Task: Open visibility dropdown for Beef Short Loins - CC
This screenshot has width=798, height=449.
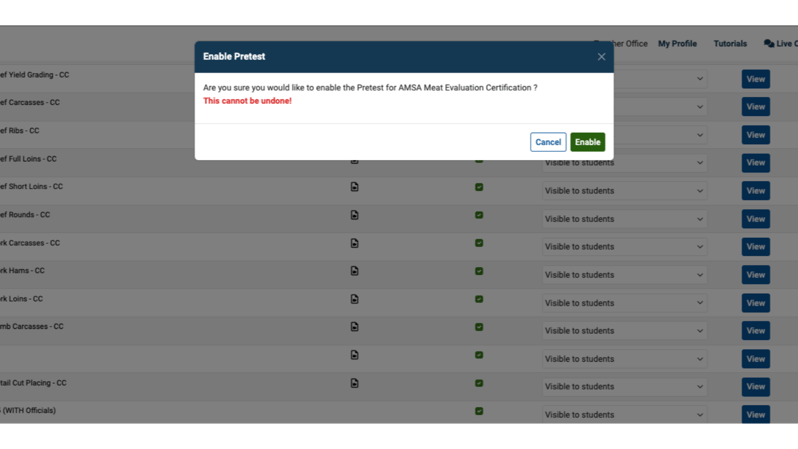Action: click(624, 191)
